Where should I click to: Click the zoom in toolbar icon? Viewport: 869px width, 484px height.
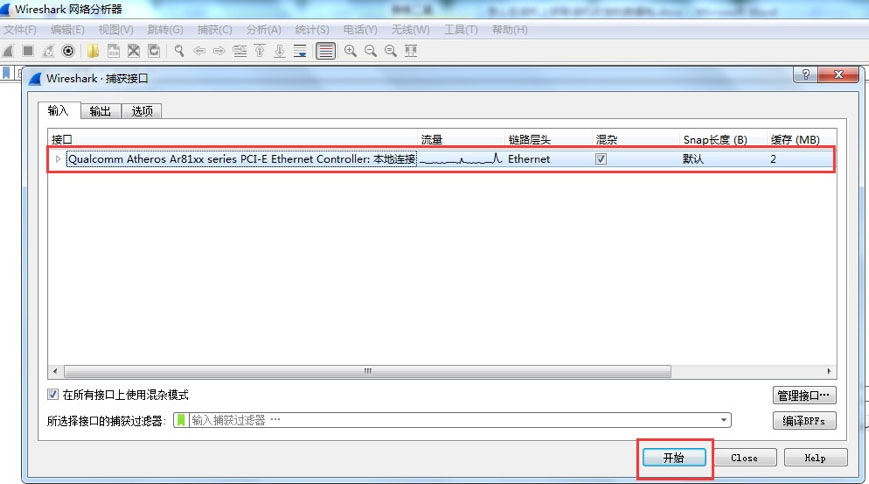[x=350, y=51]
